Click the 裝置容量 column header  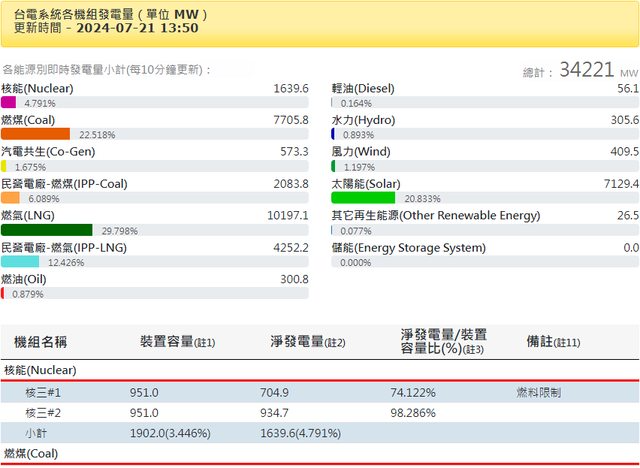coord(177,342)
